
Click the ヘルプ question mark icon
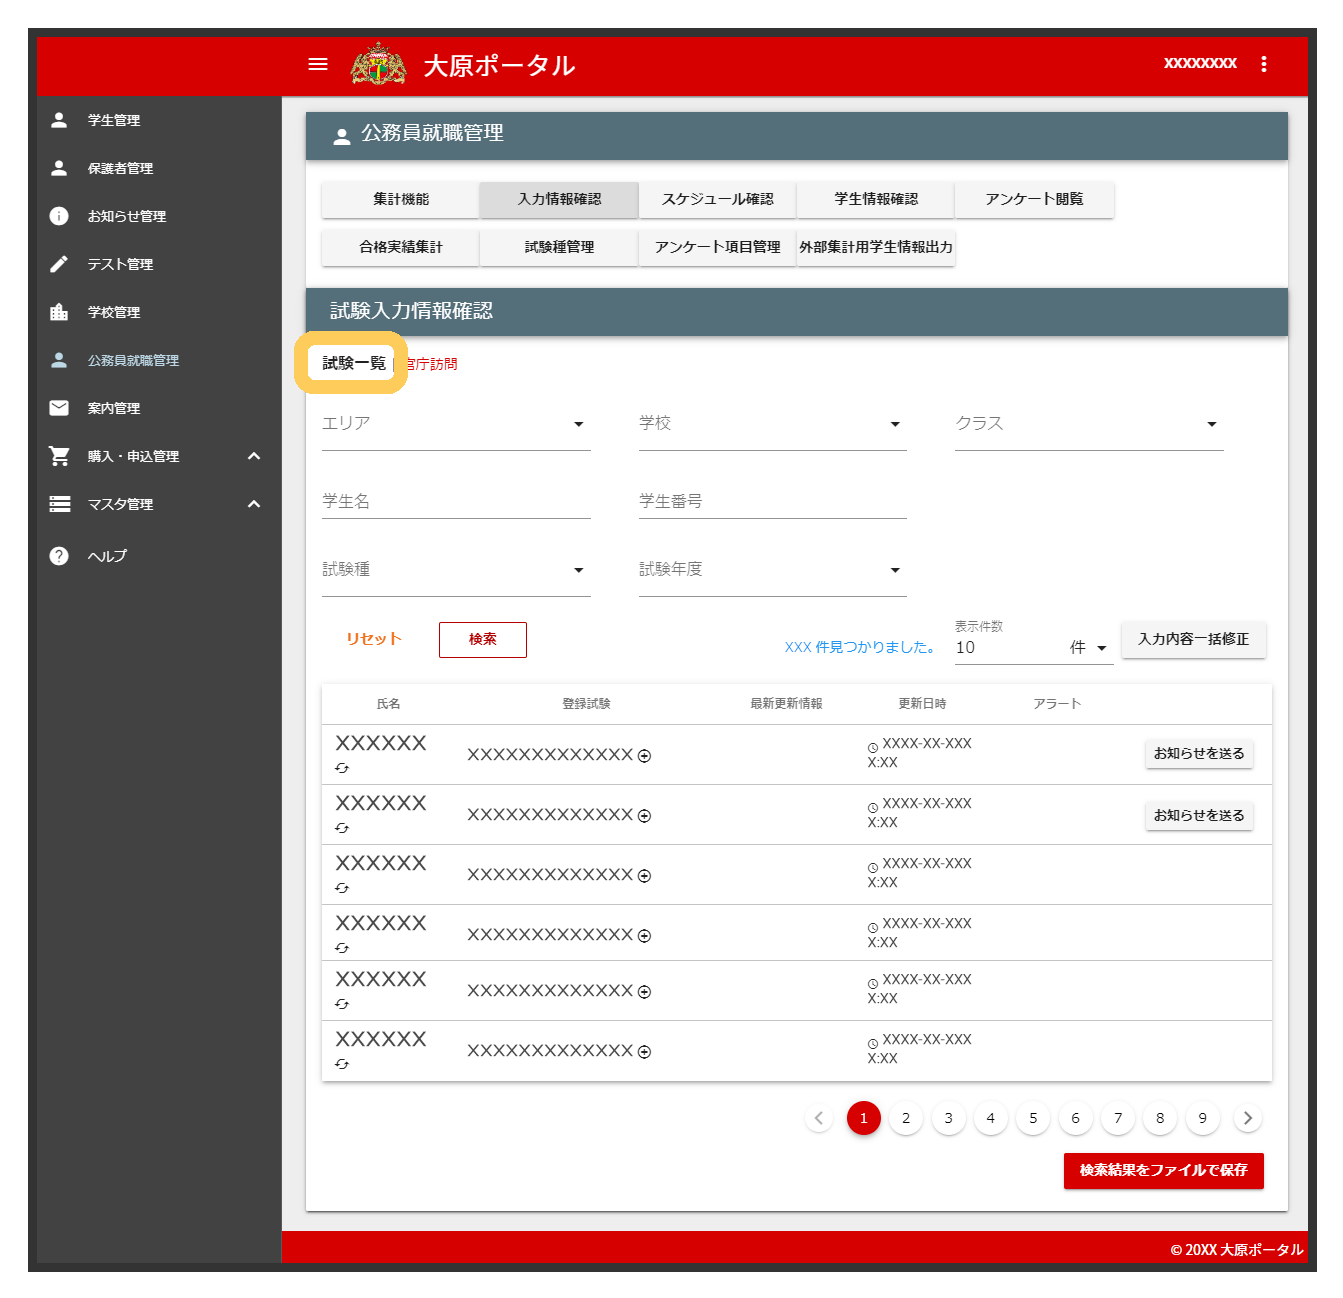pos(59,556)
